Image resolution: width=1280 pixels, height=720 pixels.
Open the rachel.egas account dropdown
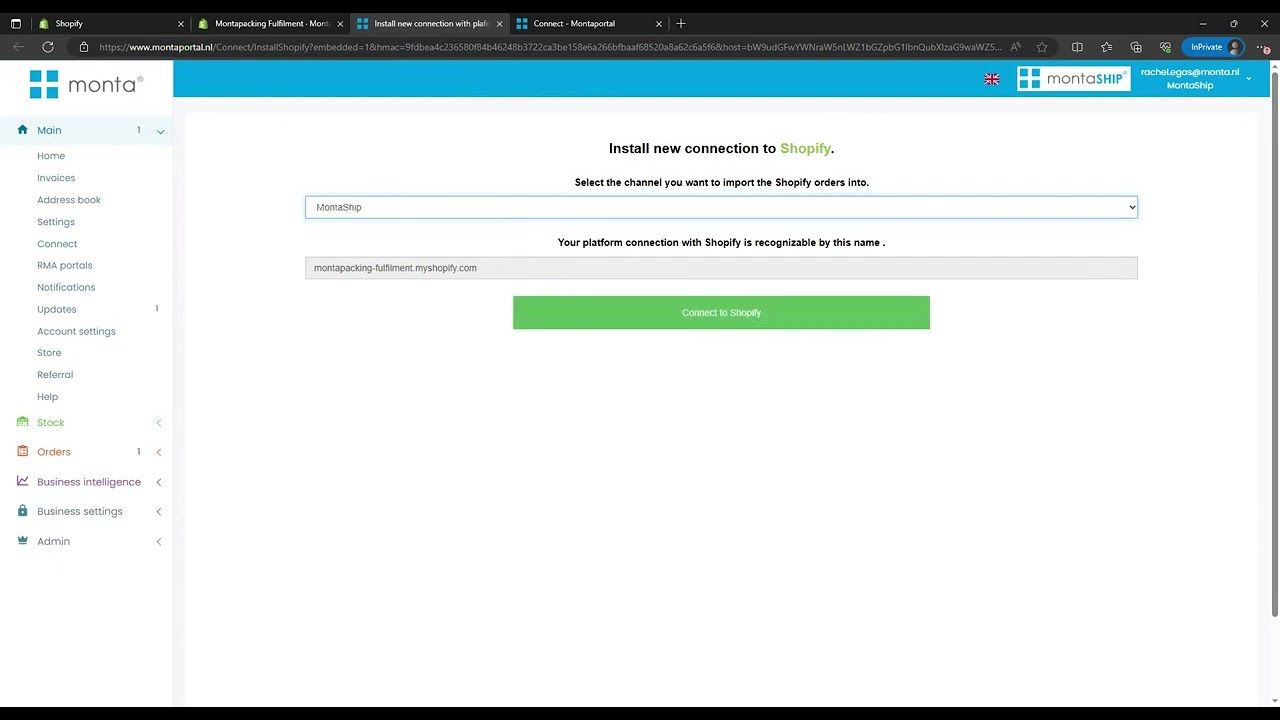click(x=1195, y=78)
